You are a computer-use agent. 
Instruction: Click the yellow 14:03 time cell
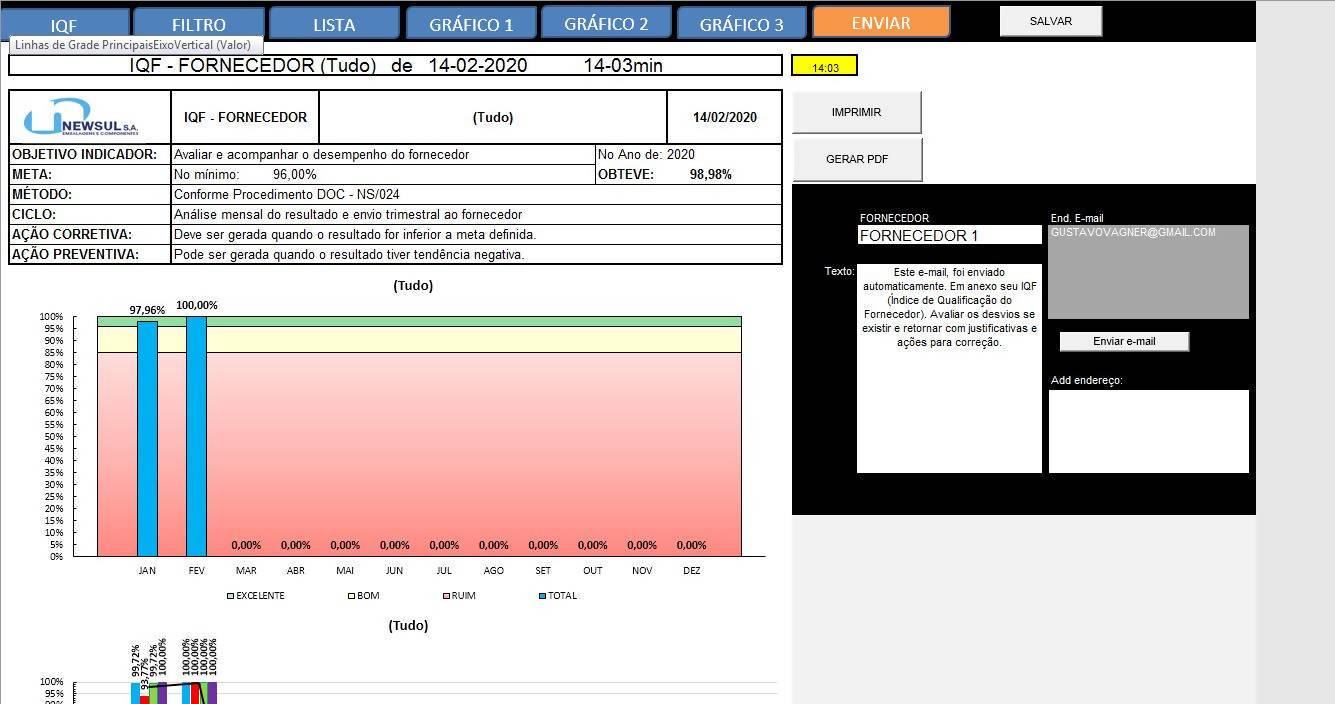point(824,67)
